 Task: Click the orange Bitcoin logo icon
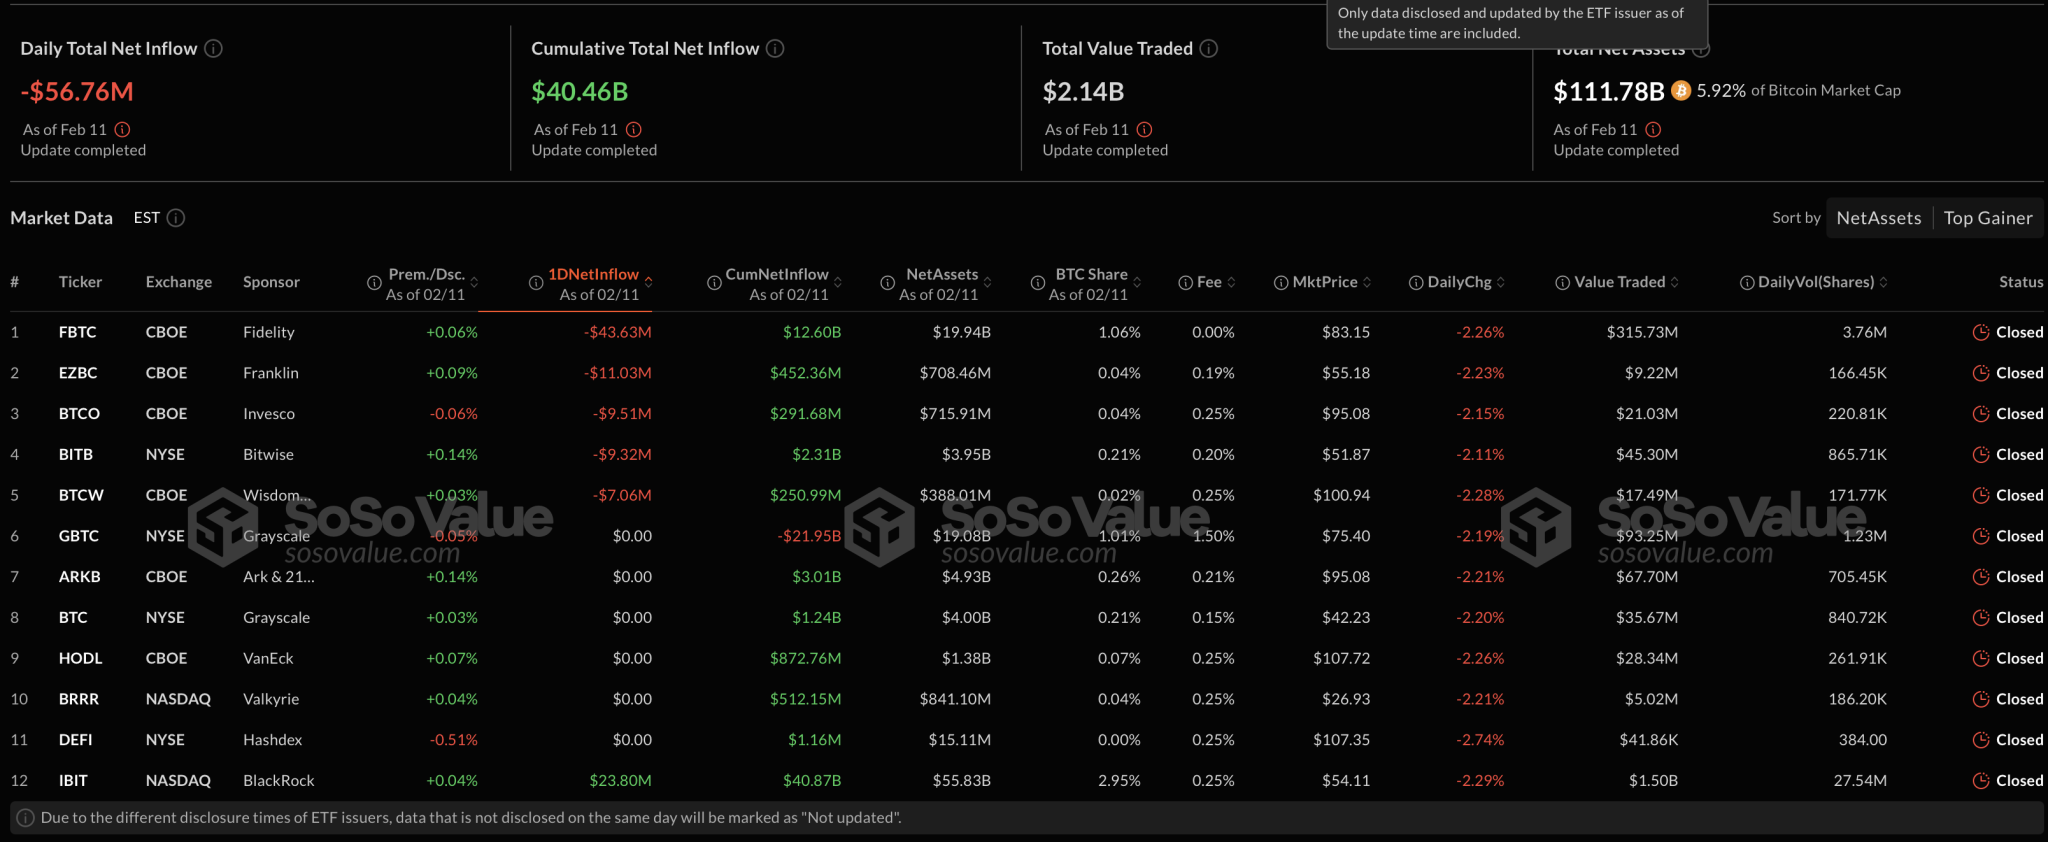[x=1681, y=91]
